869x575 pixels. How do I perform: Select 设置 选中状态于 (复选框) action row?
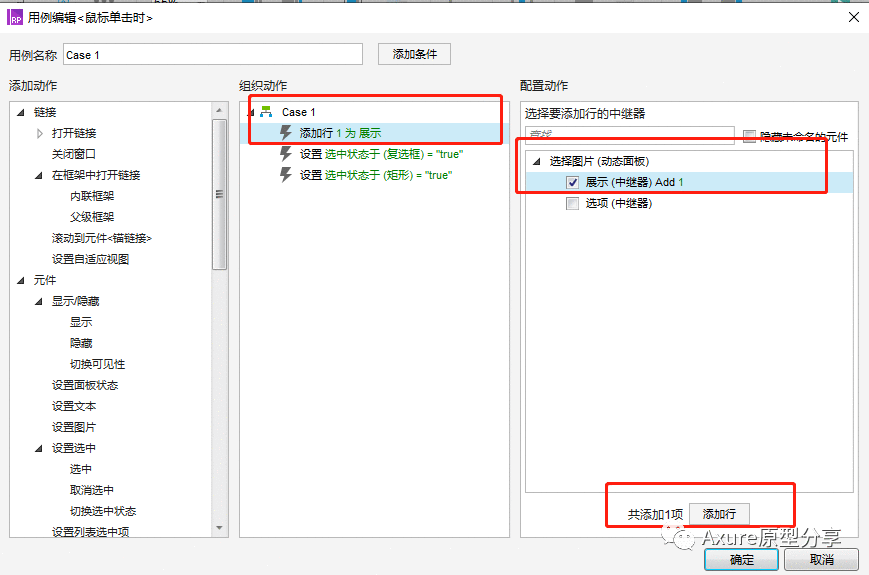click(x=374, y=154)
